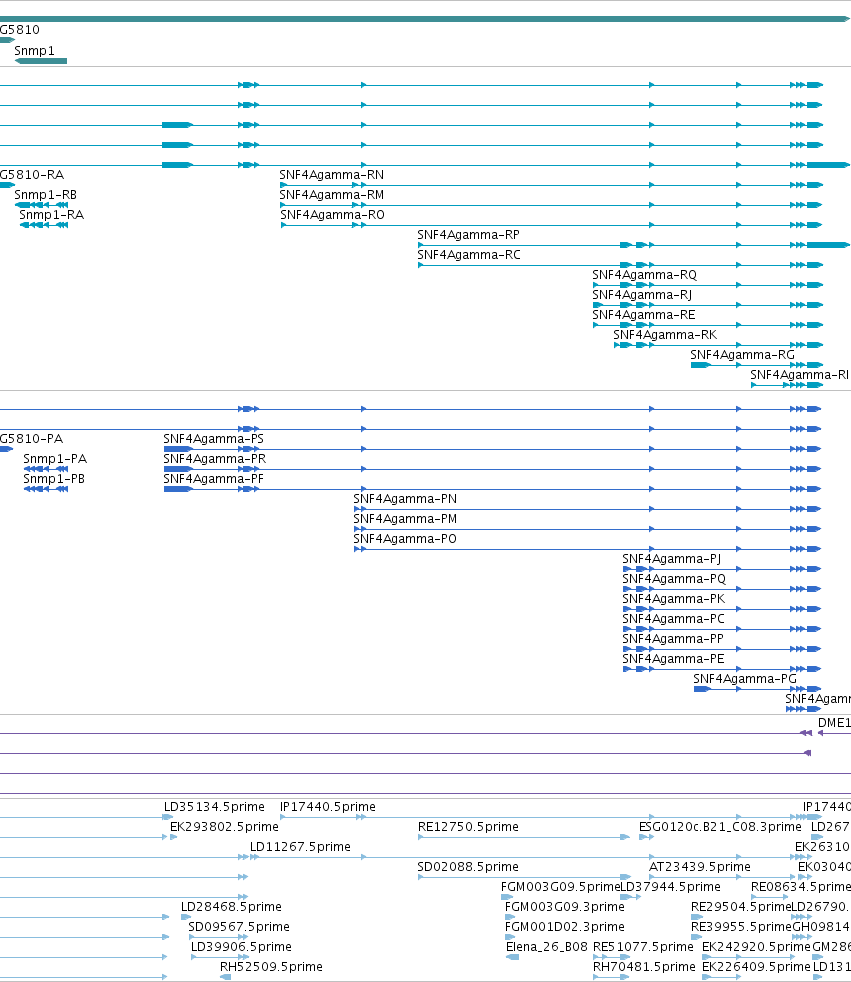Select the Snmp1 gene label
The height and width of the screenshot is (982, 851).
click(x=34, y=51)
